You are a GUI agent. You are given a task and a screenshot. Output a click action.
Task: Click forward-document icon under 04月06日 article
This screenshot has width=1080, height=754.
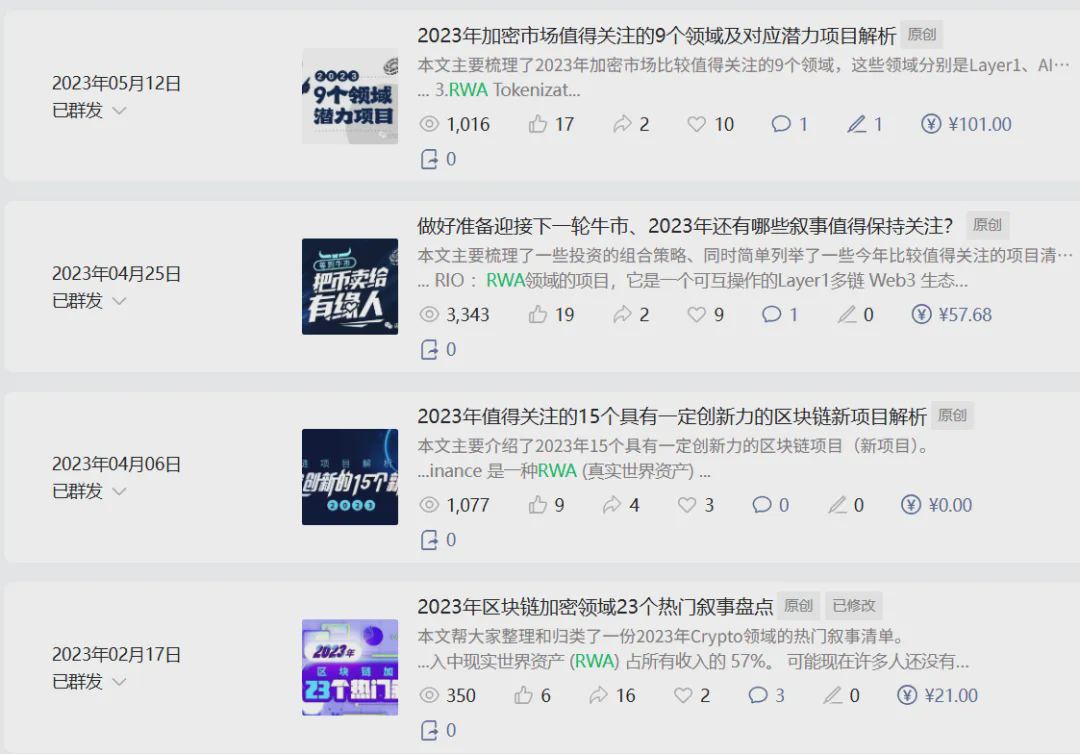click(429, 541)
